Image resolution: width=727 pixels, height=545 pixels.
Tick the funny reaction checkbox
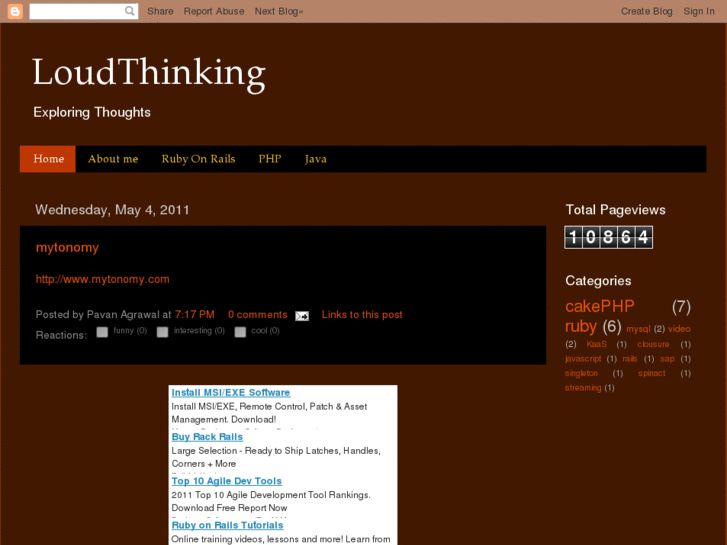[x=102, y=332]
